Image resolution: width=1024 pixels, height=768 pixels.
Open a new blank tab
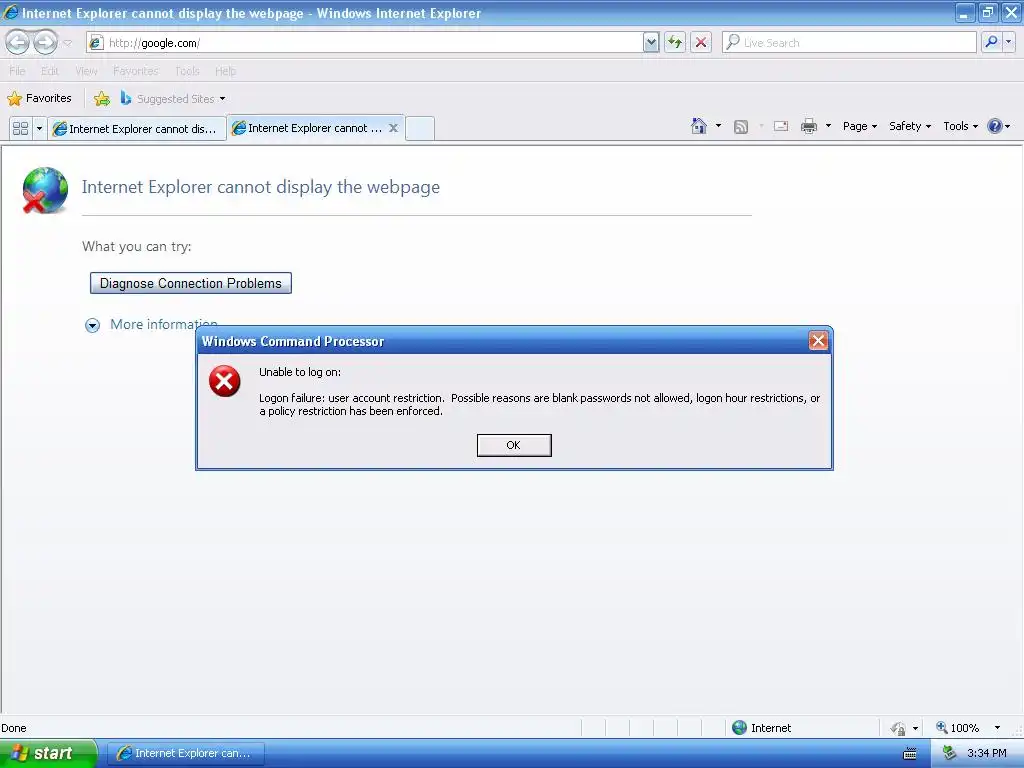point(420,128)
